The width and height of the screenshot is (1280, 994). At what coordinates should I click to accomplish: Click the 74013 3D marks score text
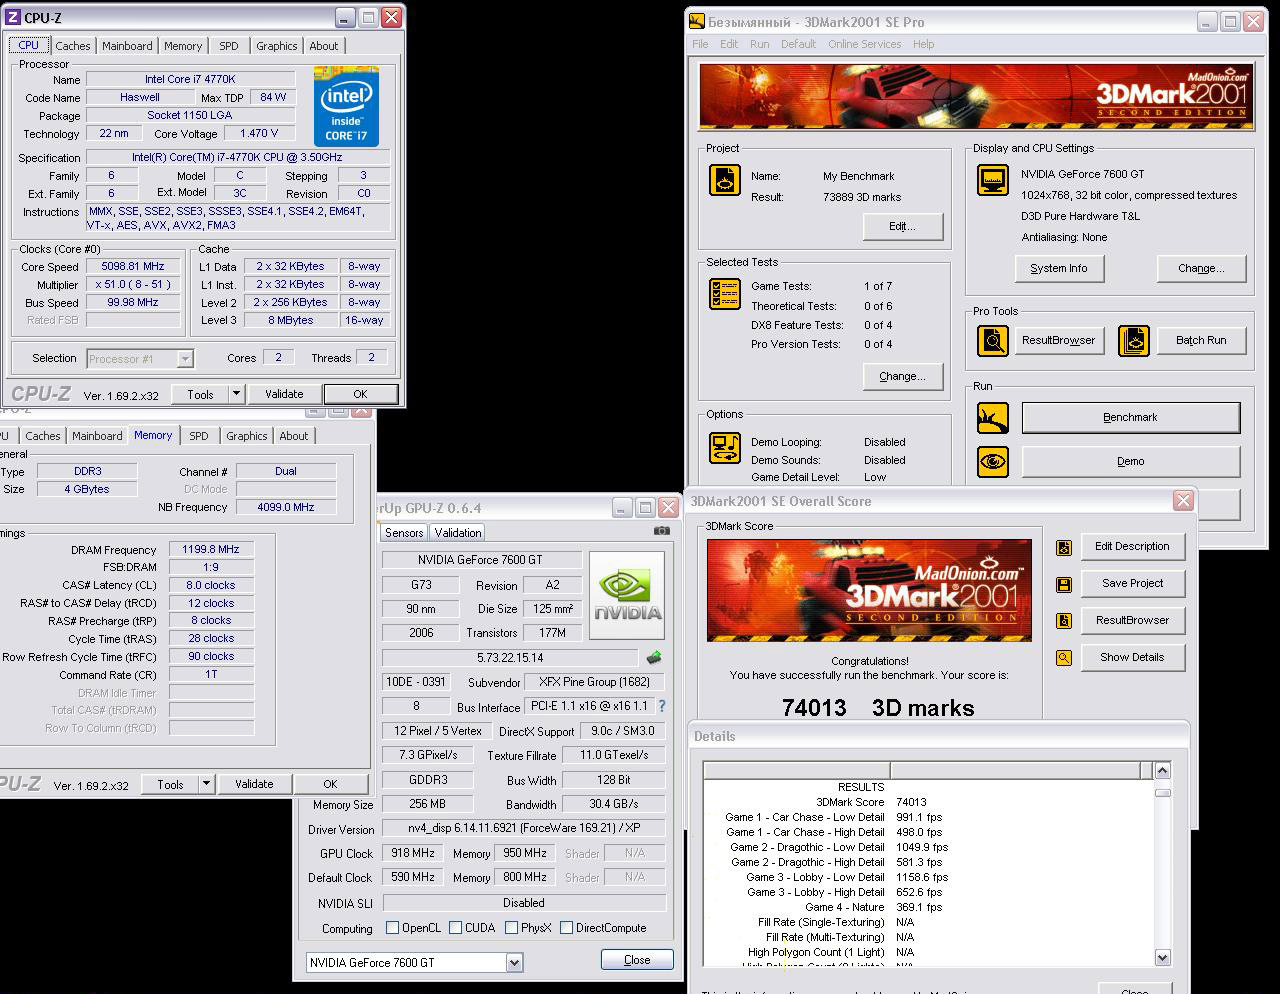[878, 708]
